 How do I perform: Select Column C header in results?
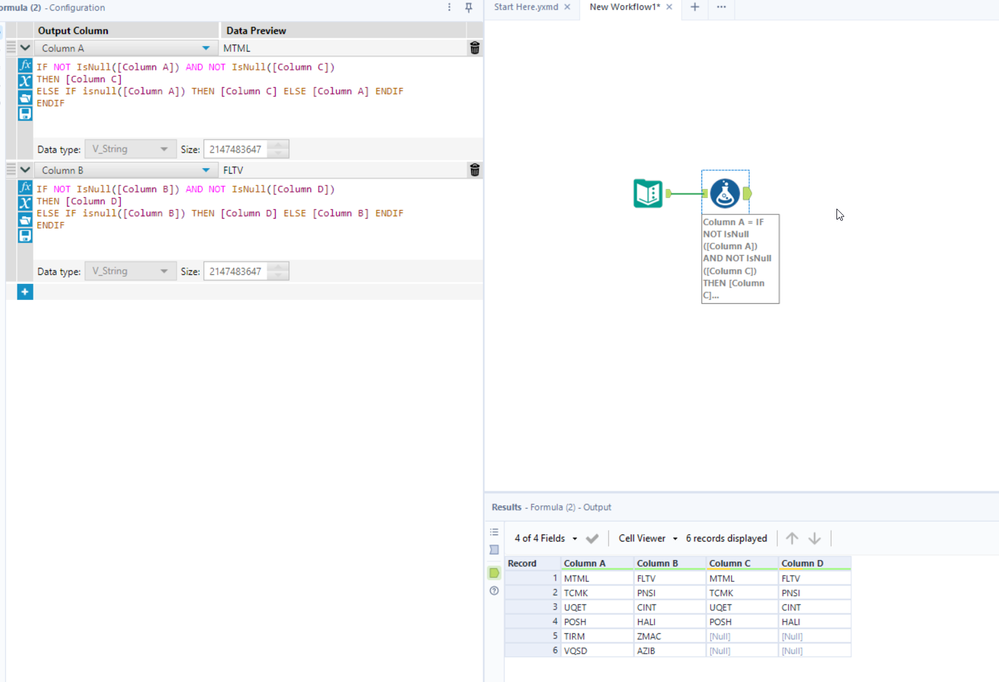(742, 563)
